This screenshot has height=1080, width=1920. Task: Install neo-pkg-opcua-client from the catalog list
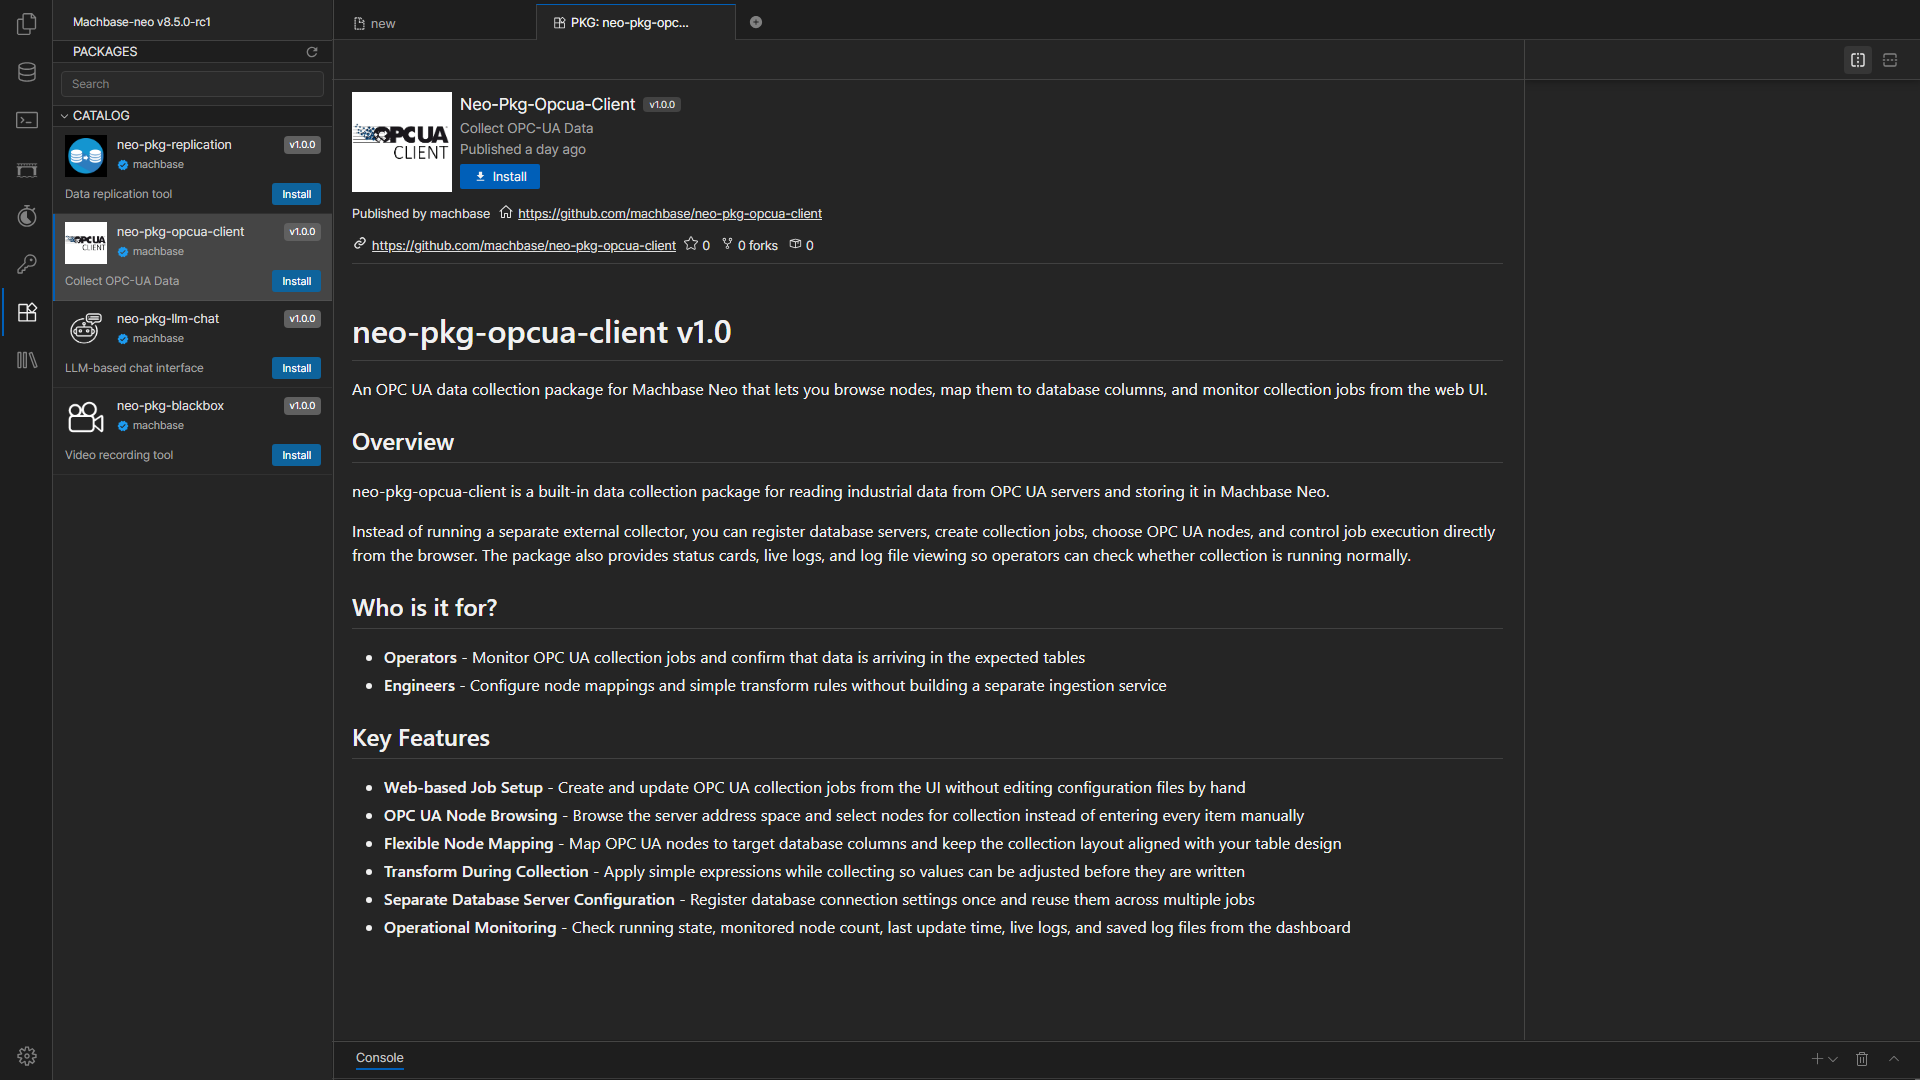click(x=296, y=281)
